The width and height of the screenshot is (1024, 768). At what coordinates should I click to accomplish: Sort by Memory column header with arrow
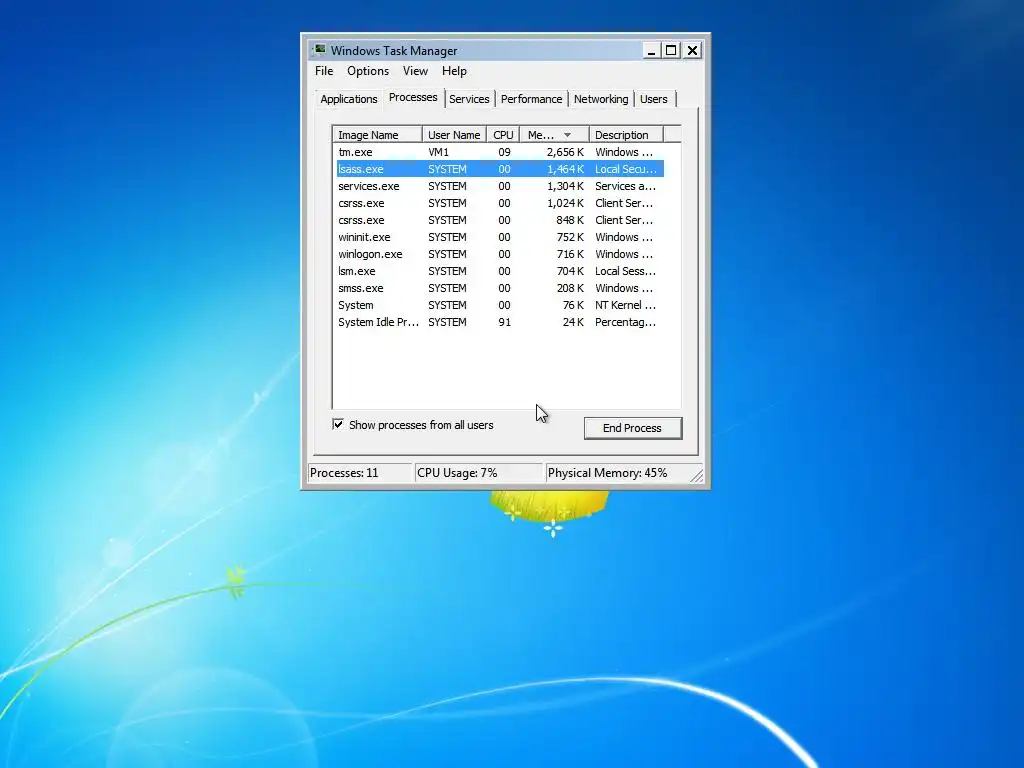coord(554,135)
